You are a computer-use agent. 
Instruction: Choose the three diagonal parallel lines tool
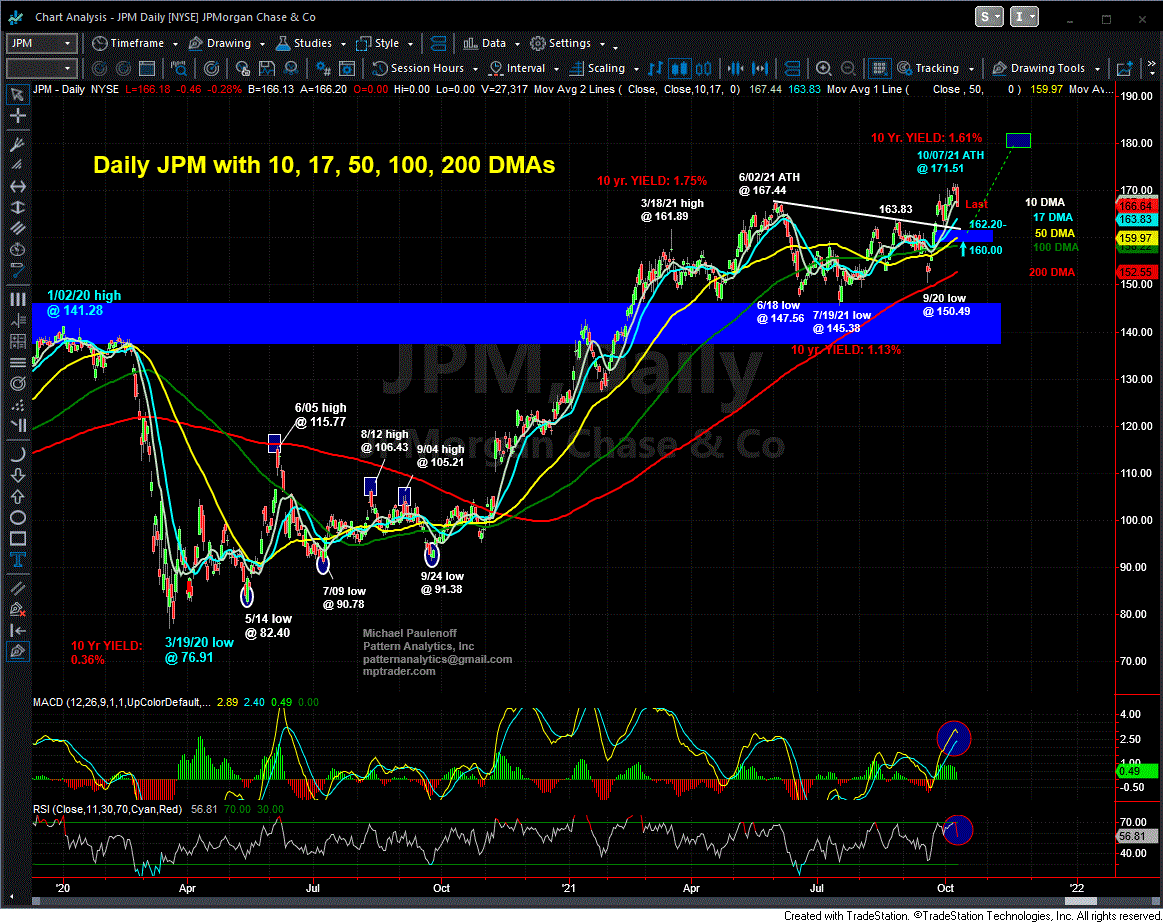[17, 228]
